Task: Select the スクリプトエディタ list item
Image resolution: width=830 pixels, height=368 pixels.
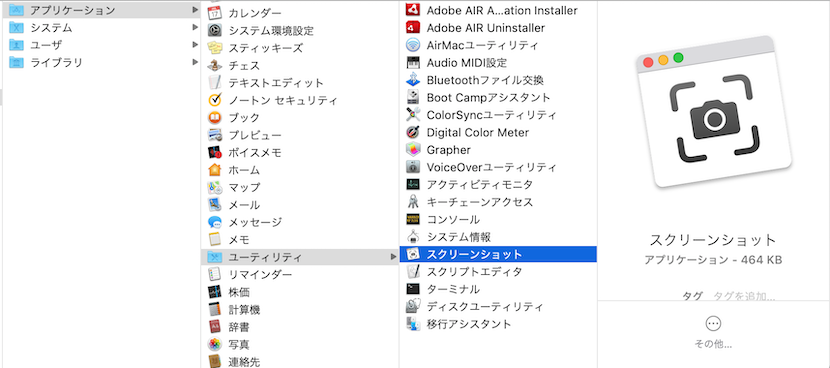Action: point(498,272)
